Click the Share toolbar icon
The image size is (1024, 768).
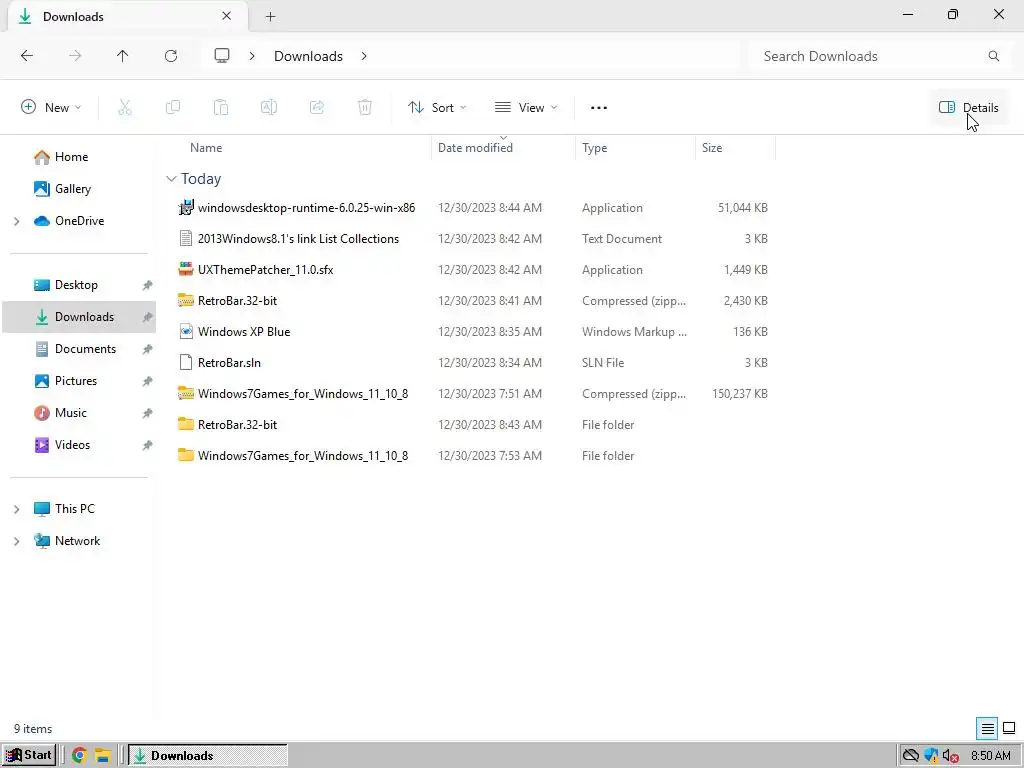[317, 108]
